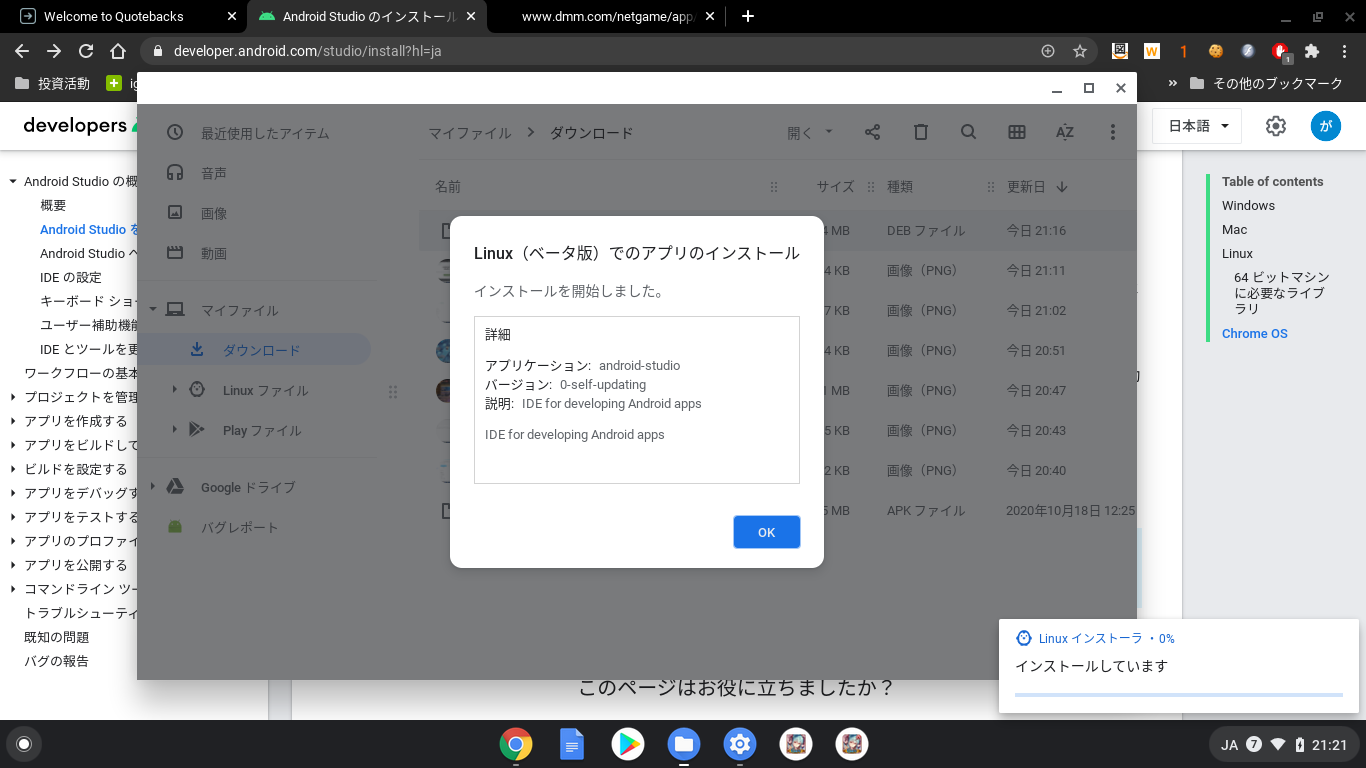Image resolution: width=1366 pixels, height=768 pixels.
Task: Open 64 ビットマシンに必要なライブラリ link
Action: point(1282,293)
